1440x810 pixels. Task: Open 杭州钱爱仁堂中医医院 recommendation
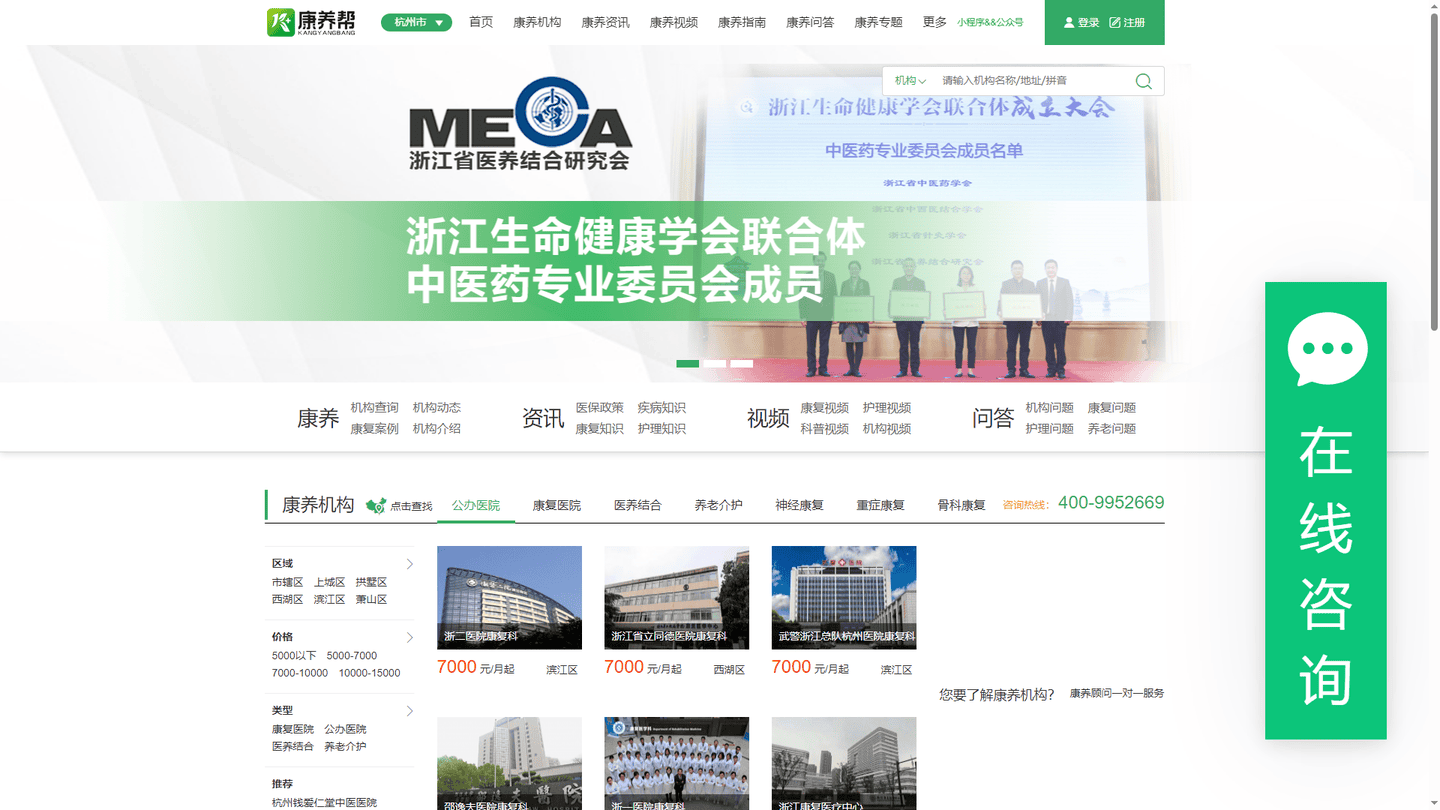324,802
